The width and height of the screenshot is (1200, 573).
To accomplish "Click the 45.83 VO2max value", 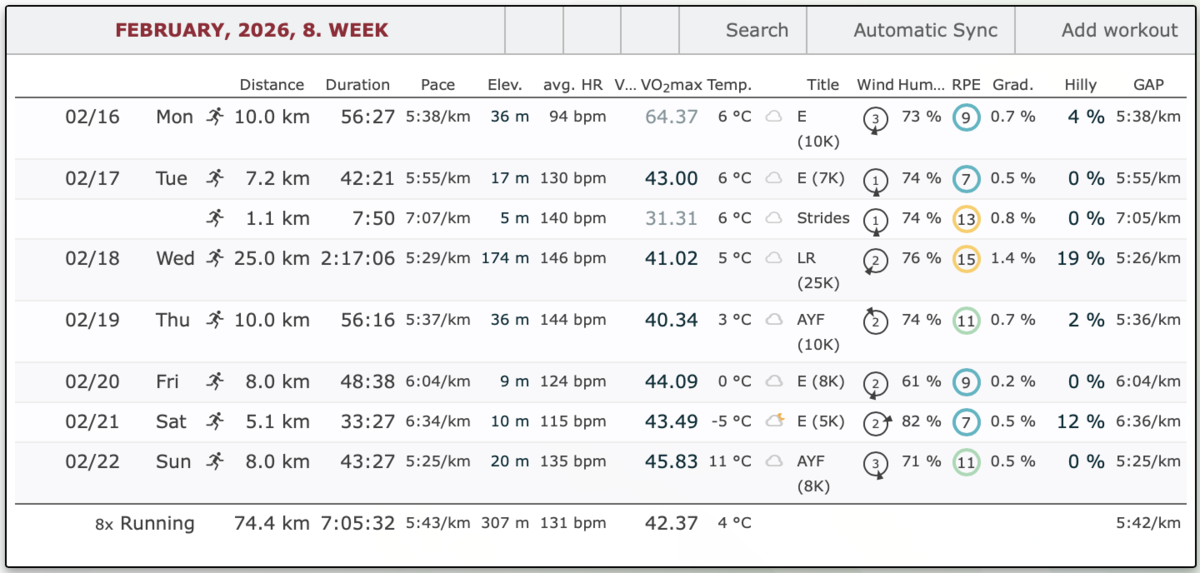I will coord(671,461).
